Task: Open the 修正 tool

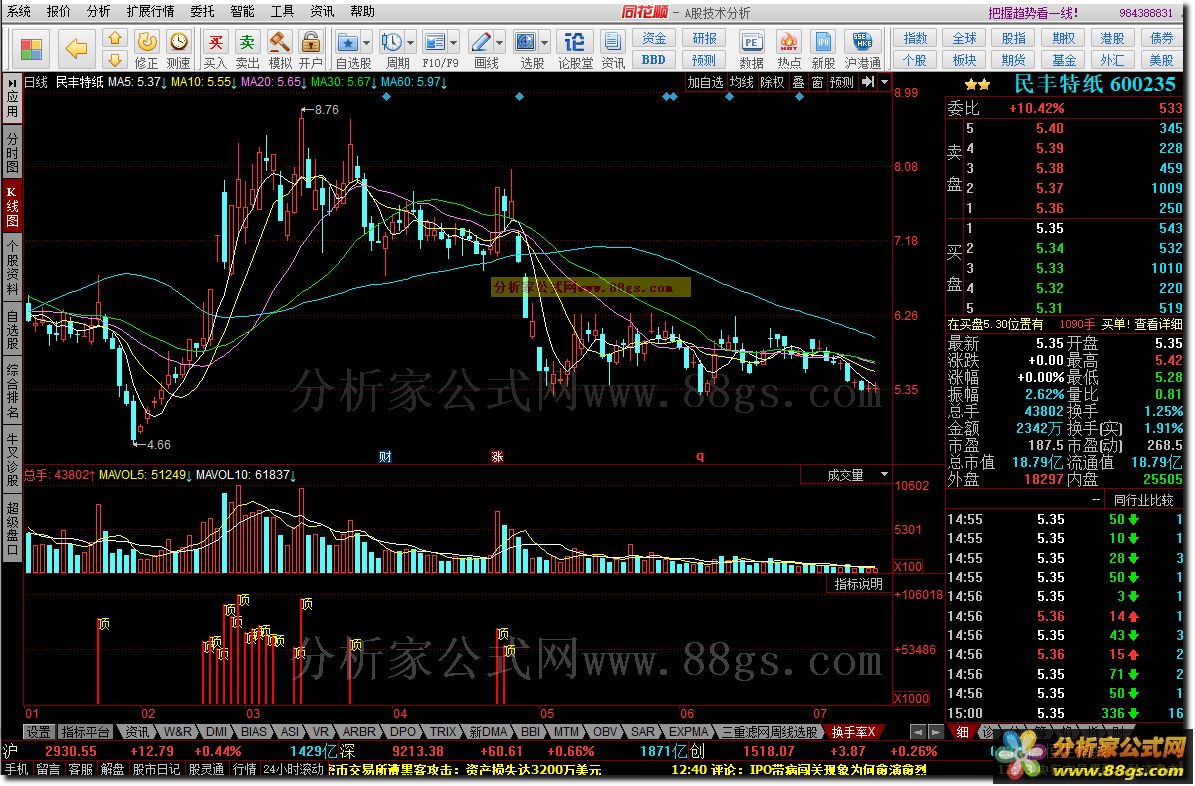Action: click(x=146, y=49)
